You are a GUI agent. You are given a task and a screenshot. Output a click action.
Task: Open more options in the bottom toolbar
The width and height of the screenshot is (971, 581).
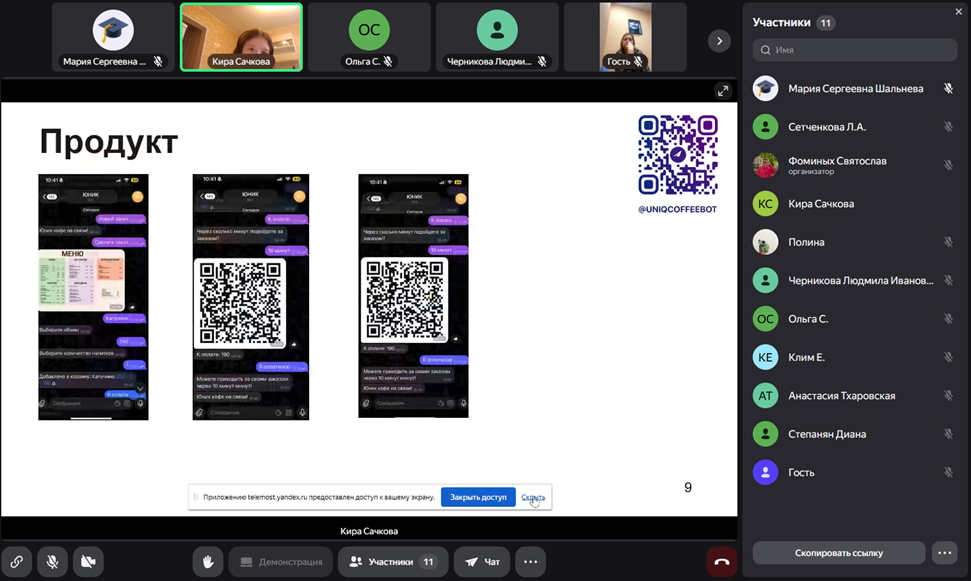tap(531, 562)
